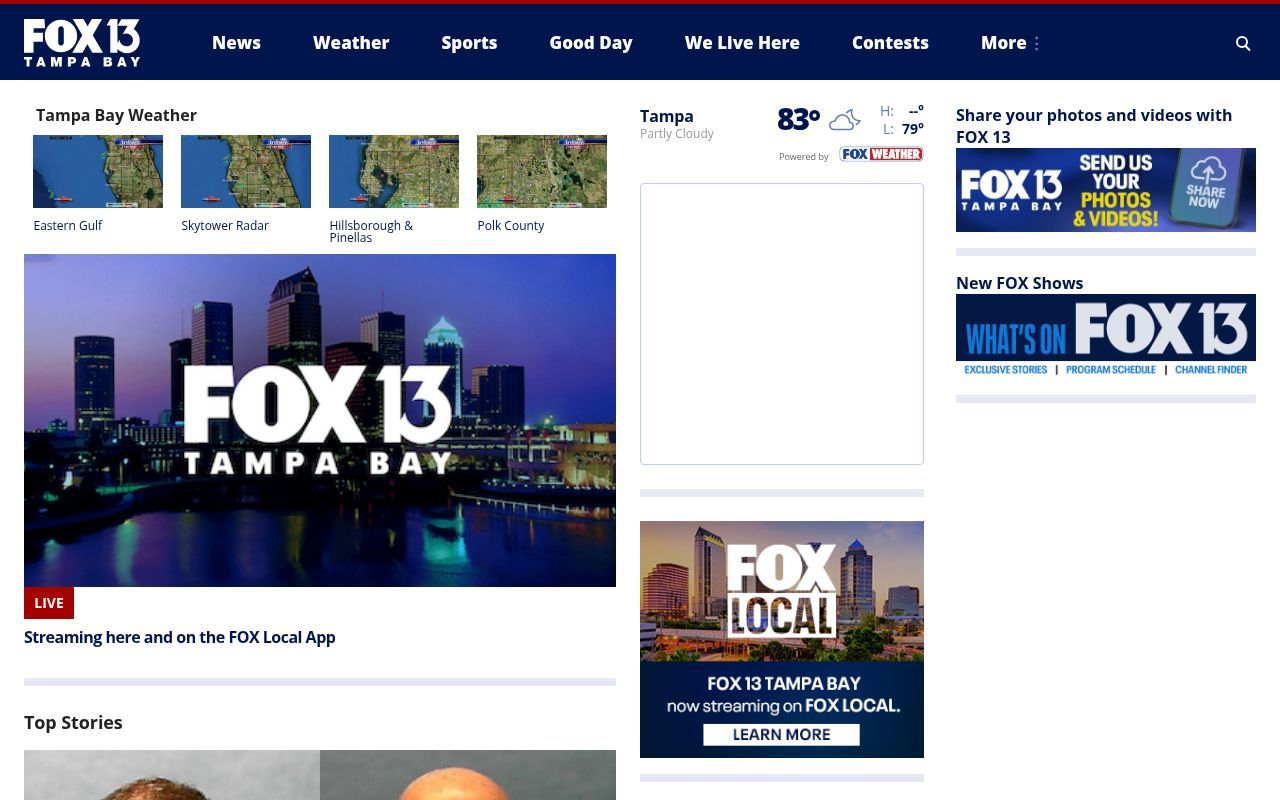Go to Good Day section
1280x800 pixels.
(x=591, y=43)
